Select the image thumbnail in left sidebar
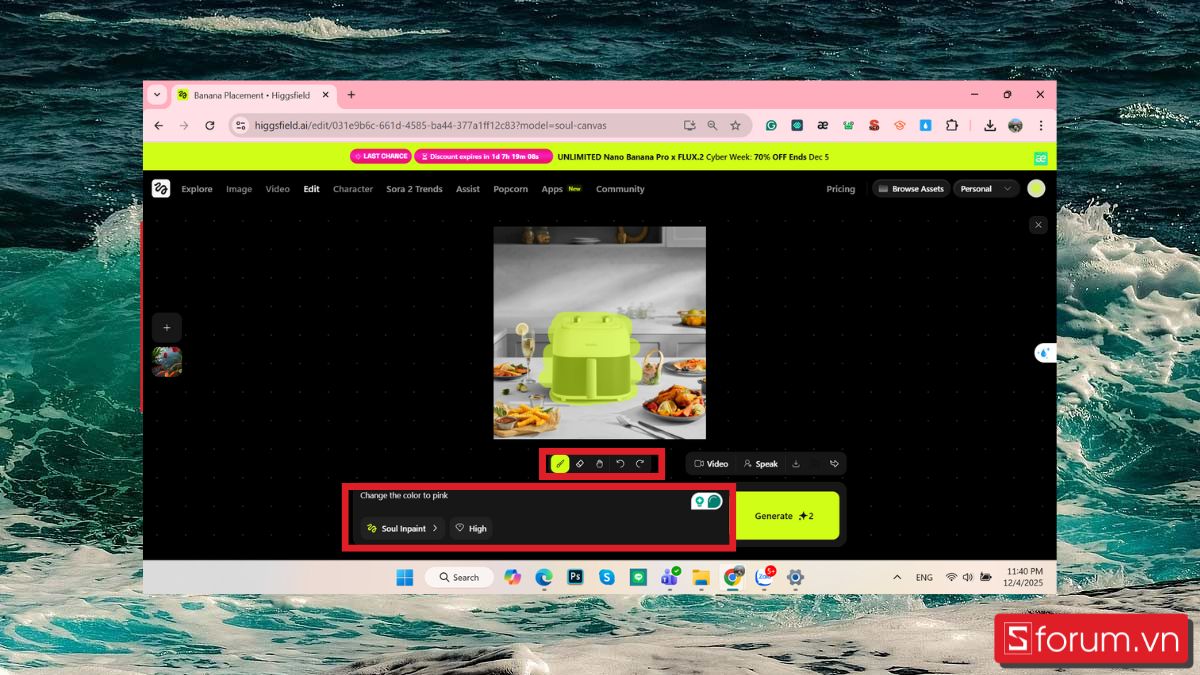Image resolution: width=1200 pixels, height=675 pixels. click(167, 362)
